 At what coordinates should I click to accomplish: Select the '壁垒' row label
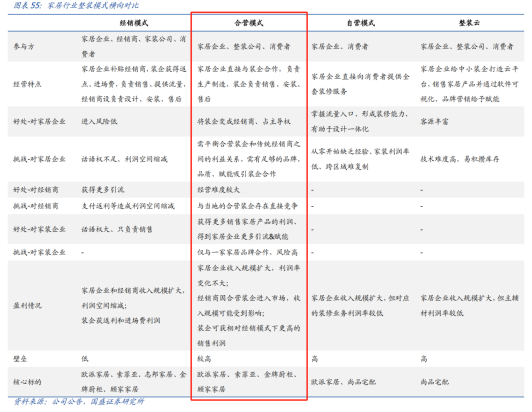20,359
